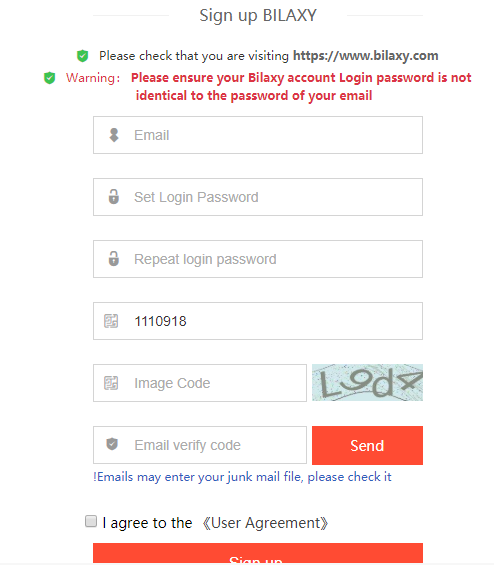The image size is (494, 565).
Task: Click the code icon beside 1110918
Action: (x=111, y=321)
